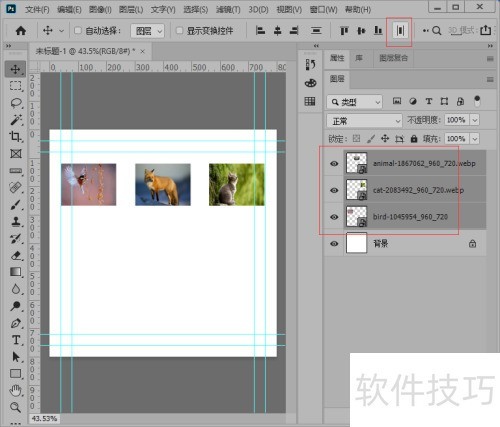Align vertical centers of layers

361,31
